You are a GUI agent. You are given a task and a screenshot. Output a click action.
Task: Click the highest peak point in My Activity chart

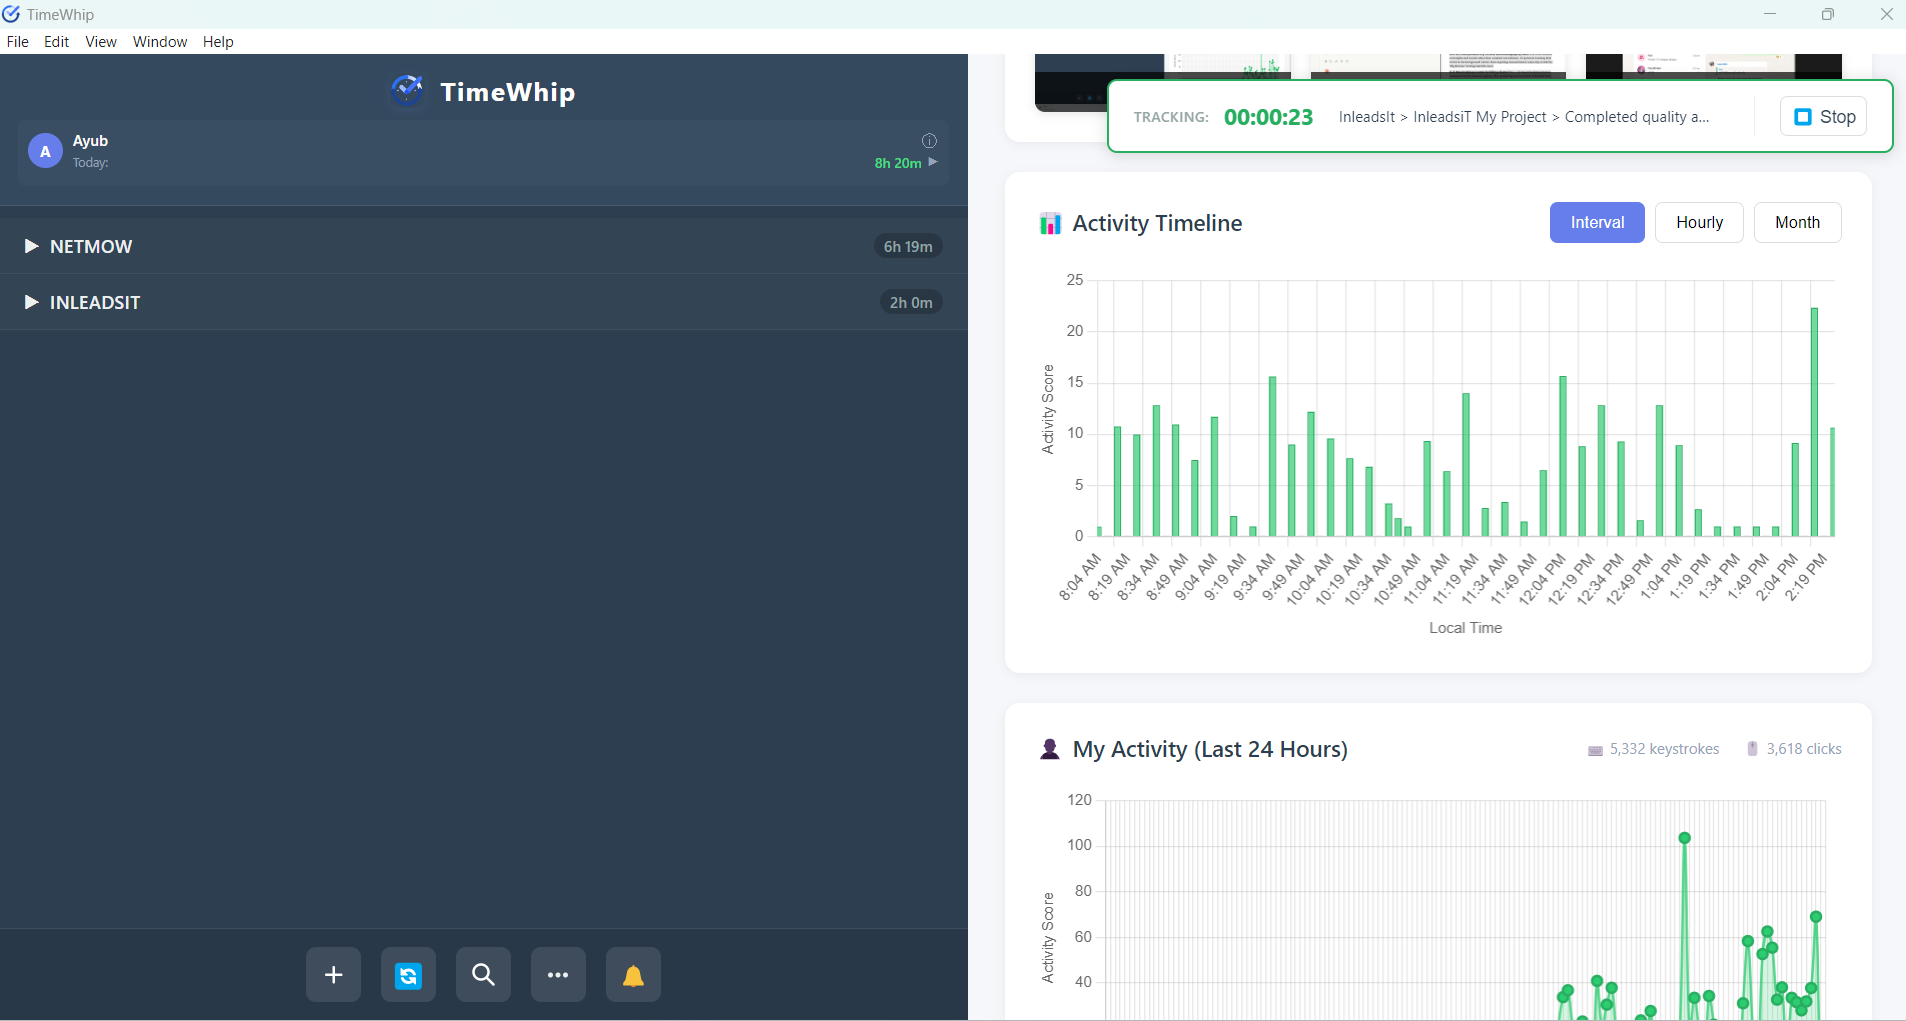(x=1685, y=838)
